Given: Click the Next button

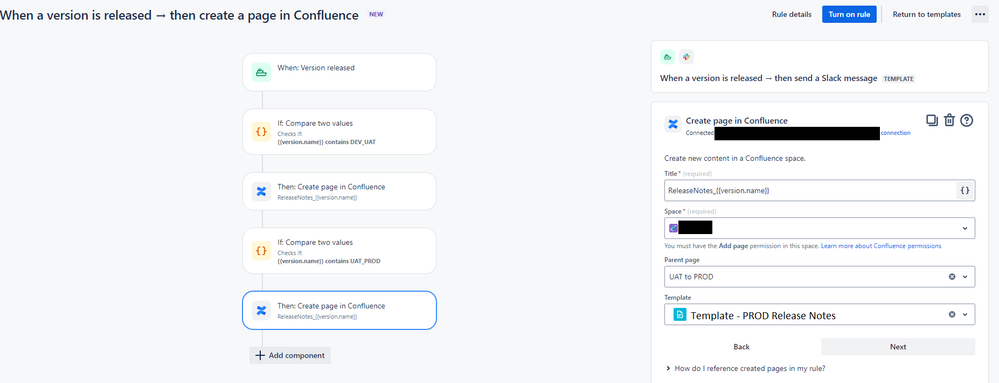Looking at the screenshot, I should click(x=898, y=347).
